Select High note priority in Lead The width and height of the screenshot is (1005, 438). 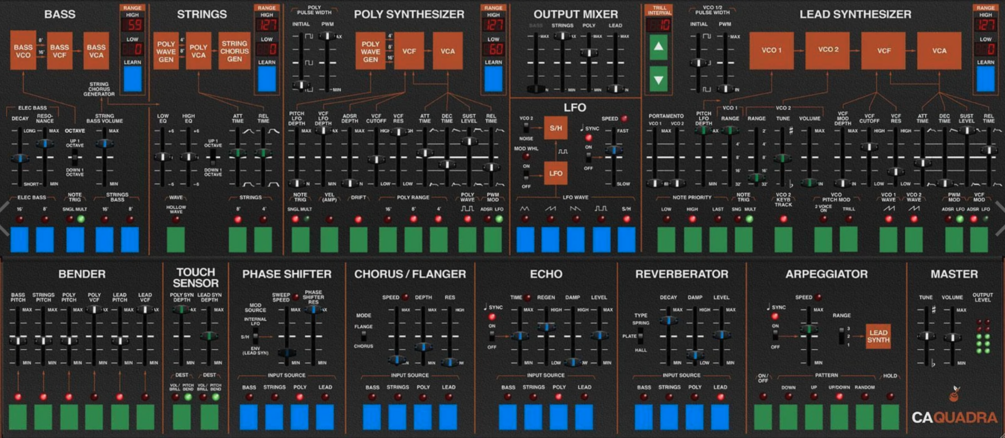693,239
